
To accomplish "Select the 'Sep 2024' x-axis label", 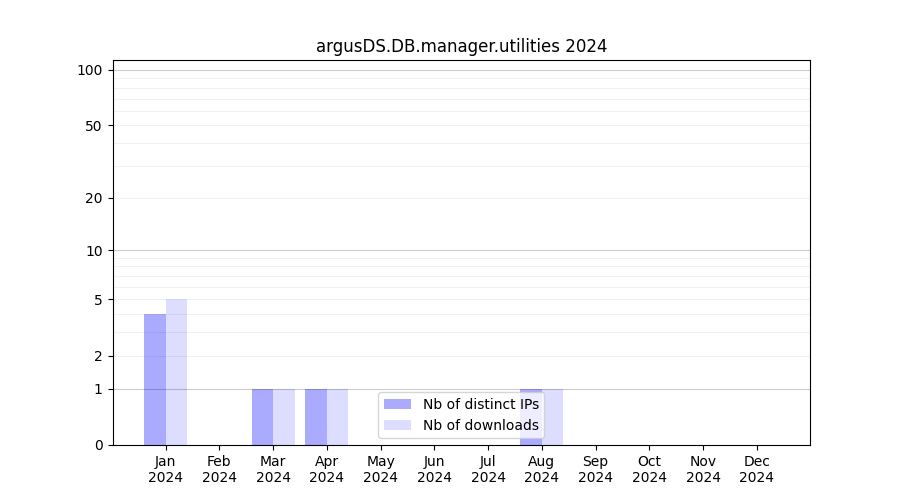I will pos(595,469).
